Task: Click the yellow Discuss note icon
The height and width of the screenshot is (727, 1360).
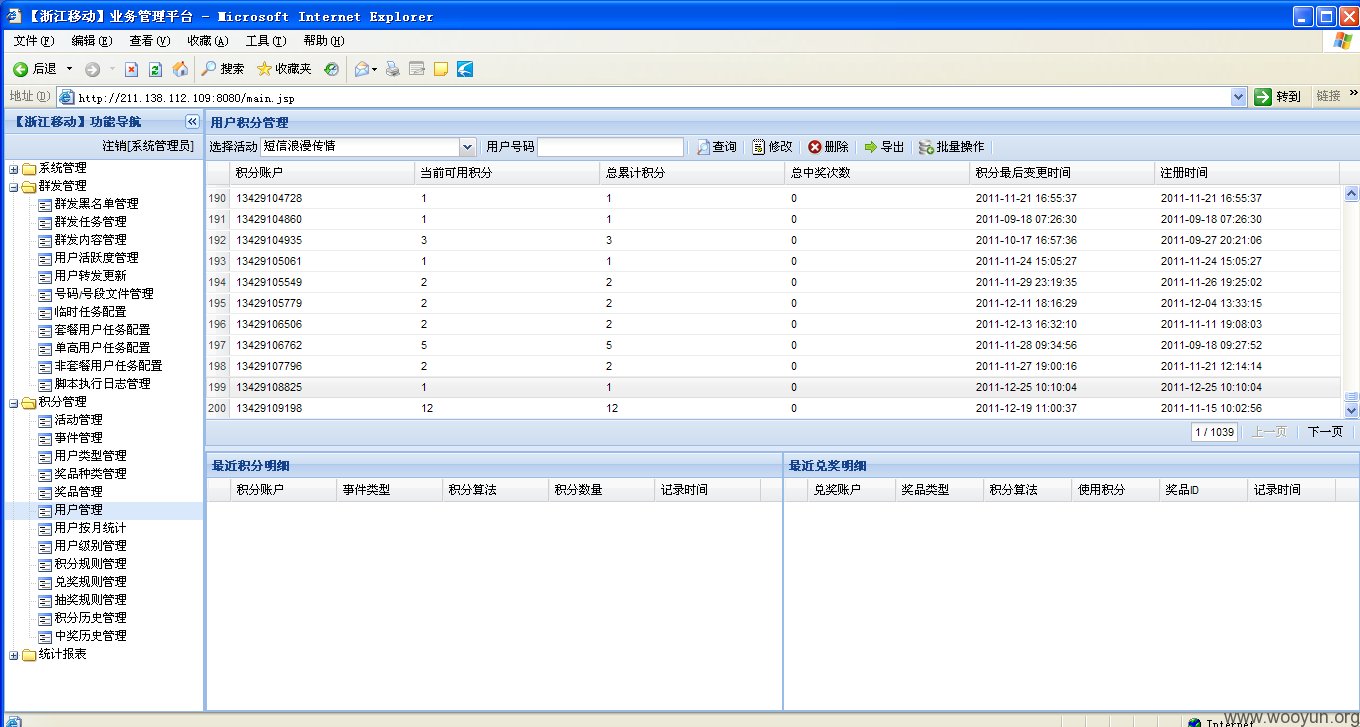Action: pyautogui.click(x=440, y=69)
